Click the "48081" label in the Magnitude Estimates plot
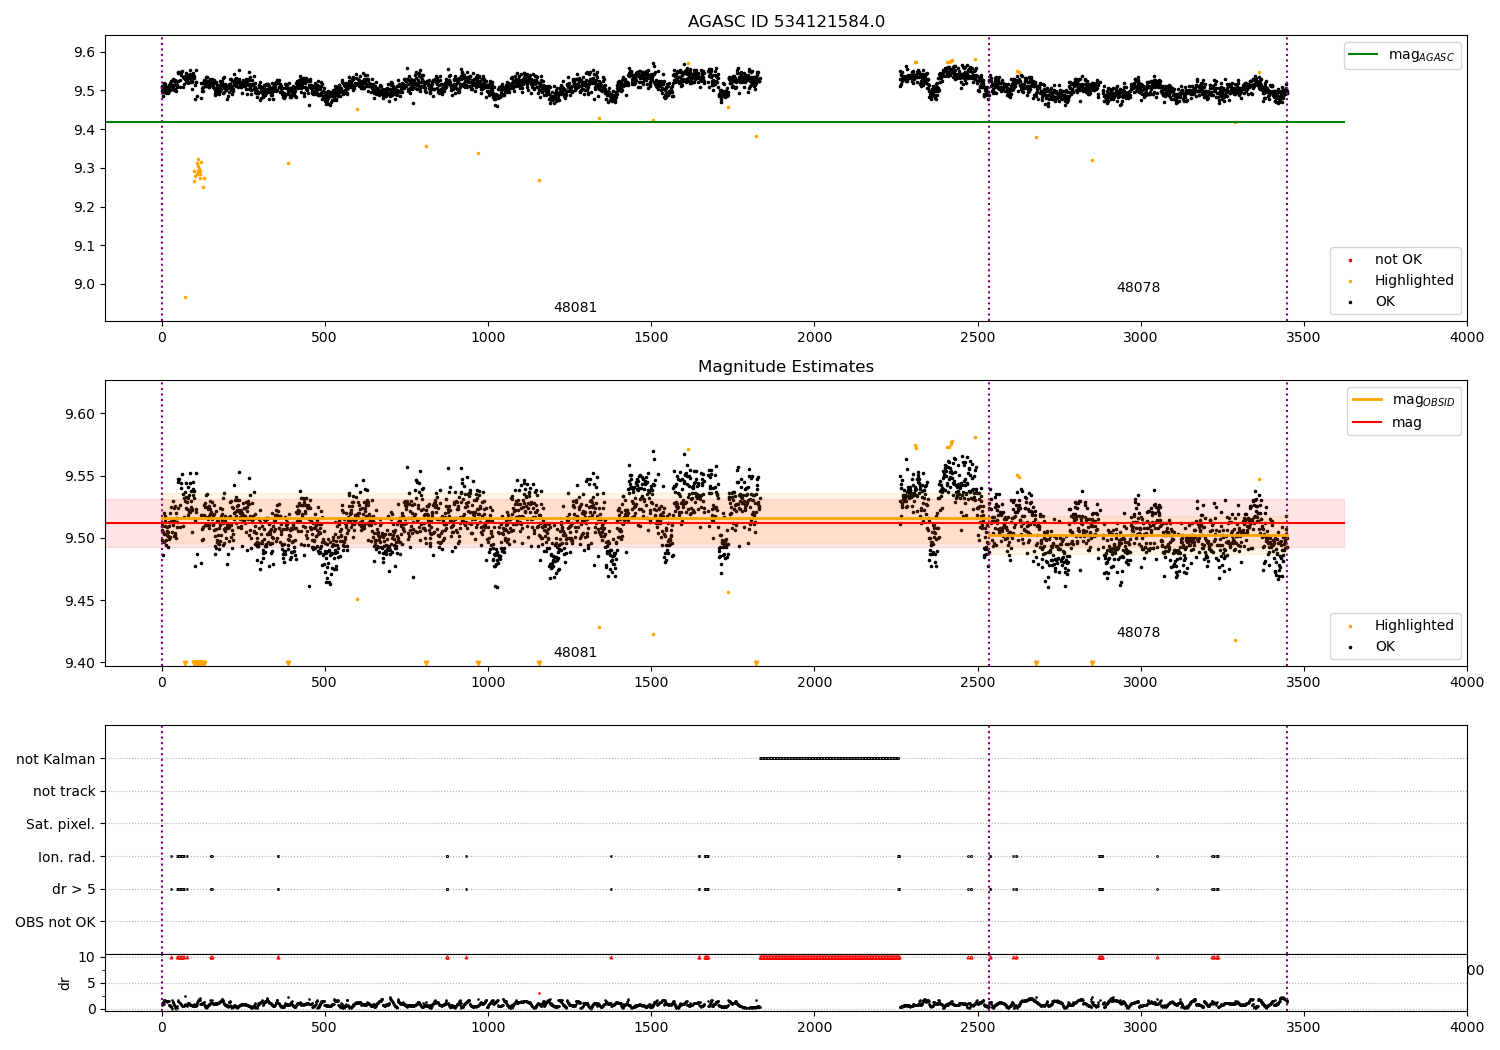The image size is (1500, 1050). click(575, 653)
